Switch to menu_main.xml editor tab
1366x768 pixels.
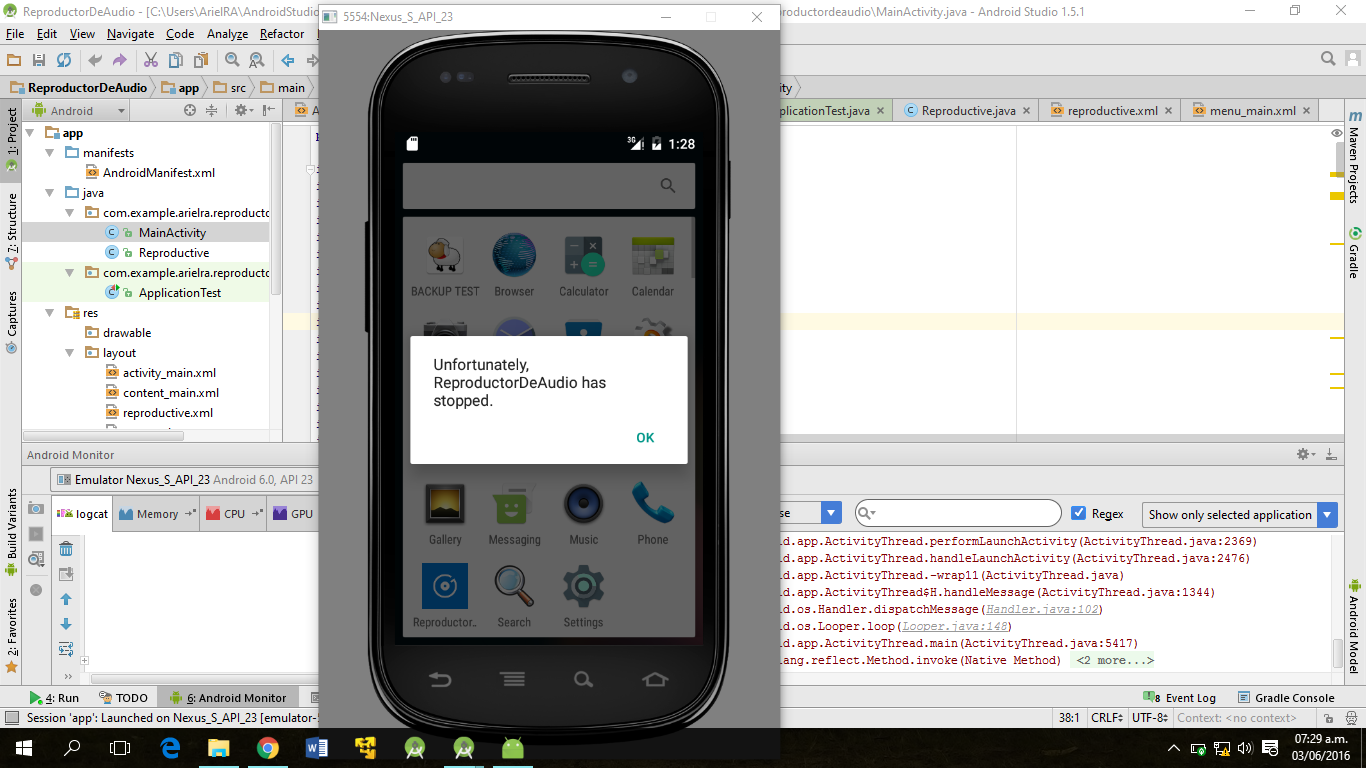pyautogui.click(x=1252, y=111)
